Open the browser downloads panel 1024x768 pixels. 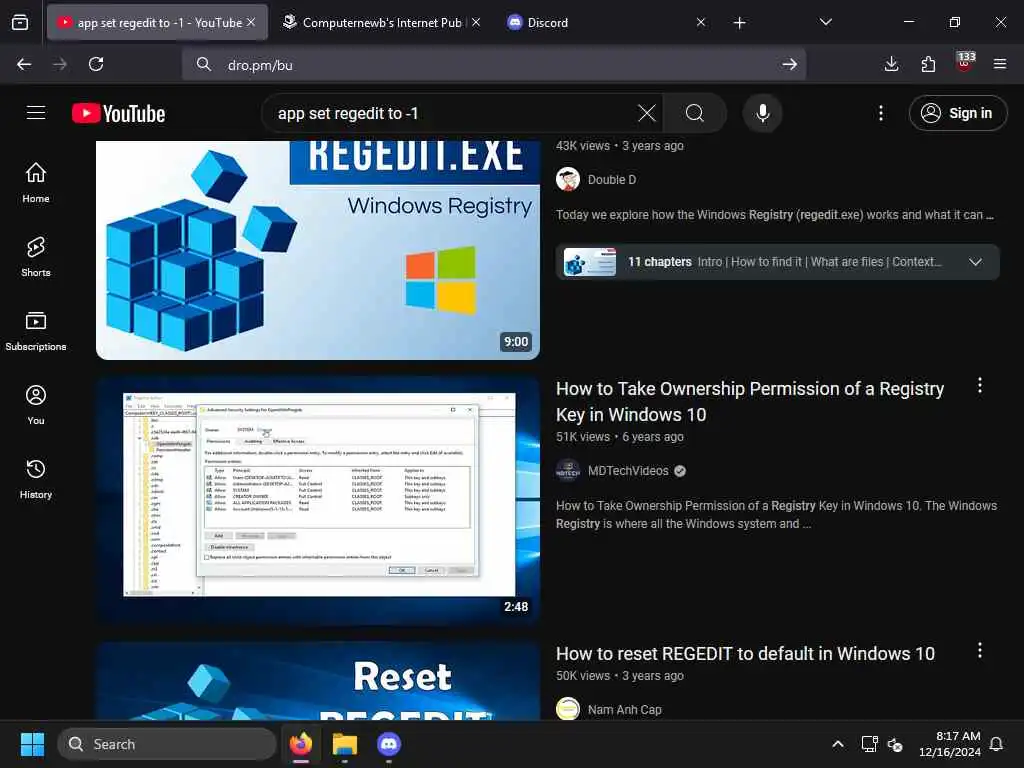[x=891, y=64]
